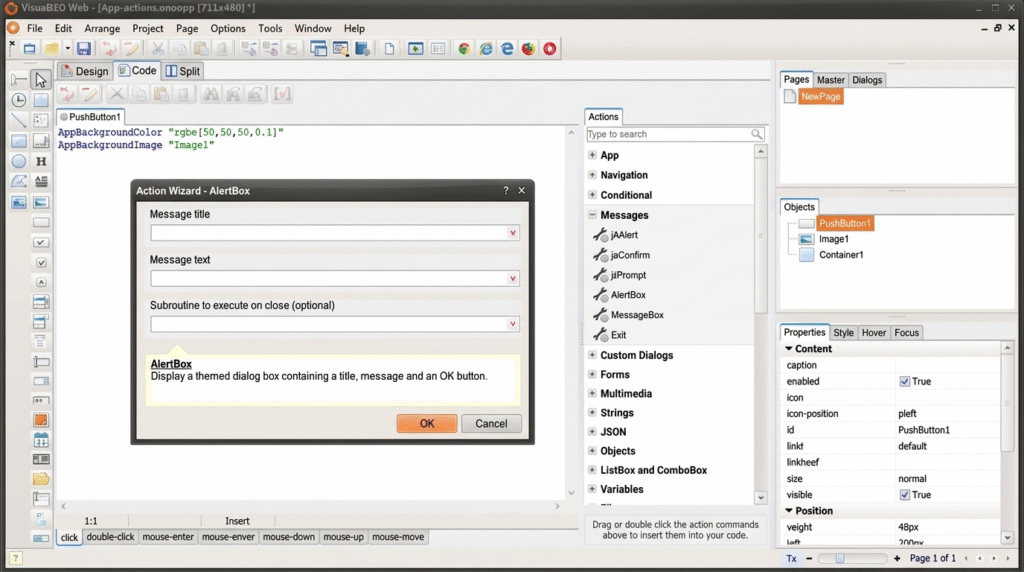Preview in Opera browser icon
Image resolution: width=1024 pixels, height=572 pixels.
550,48
